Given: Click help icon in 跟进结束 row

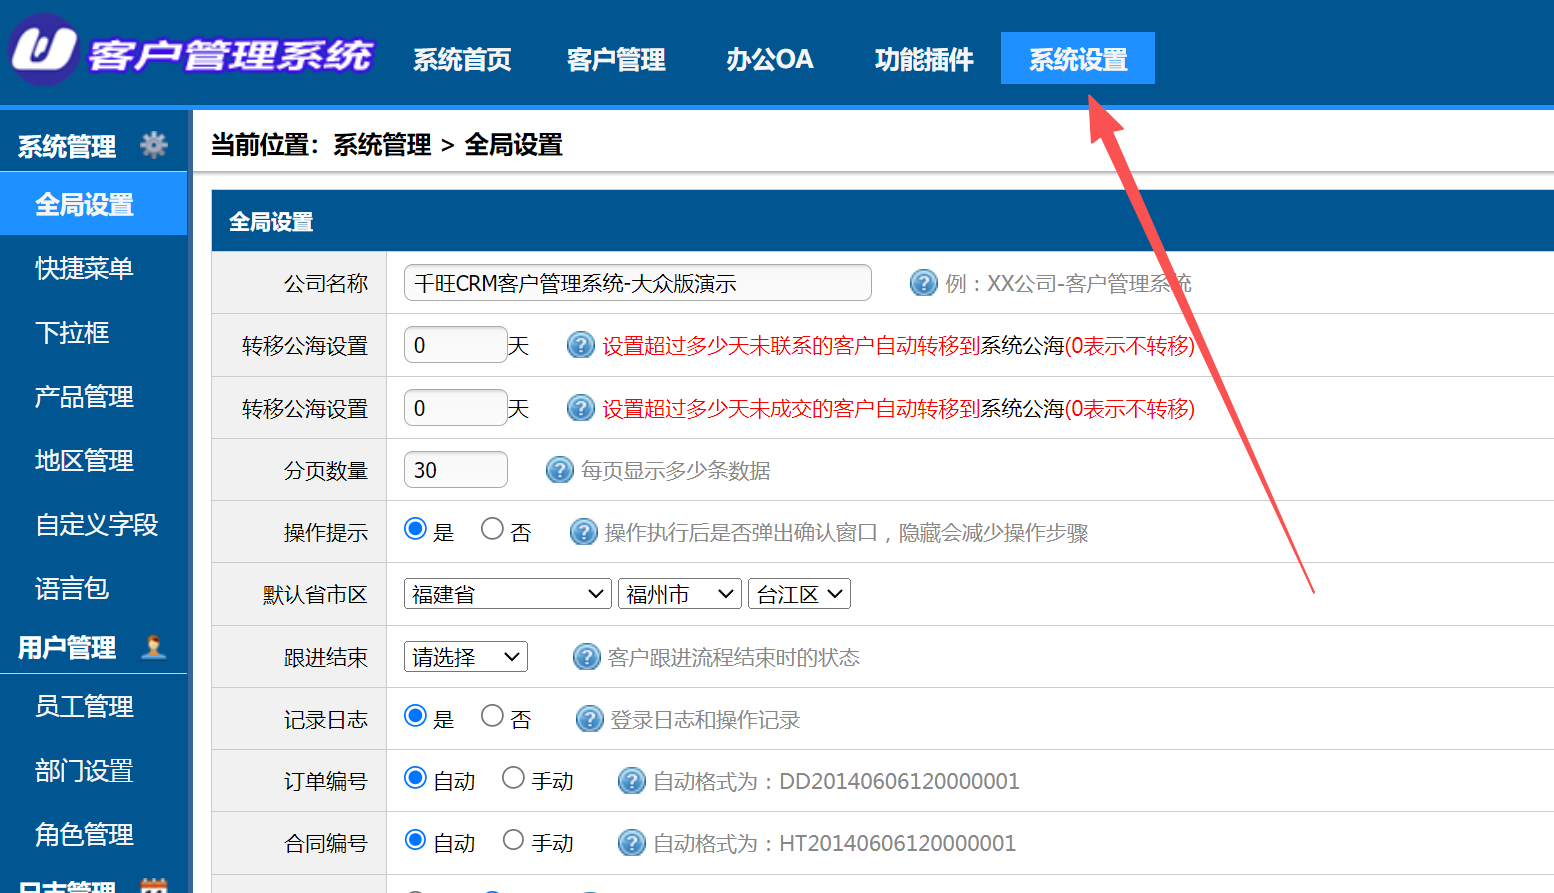Looking at the screenshot, I should click(x=586, y=657).
